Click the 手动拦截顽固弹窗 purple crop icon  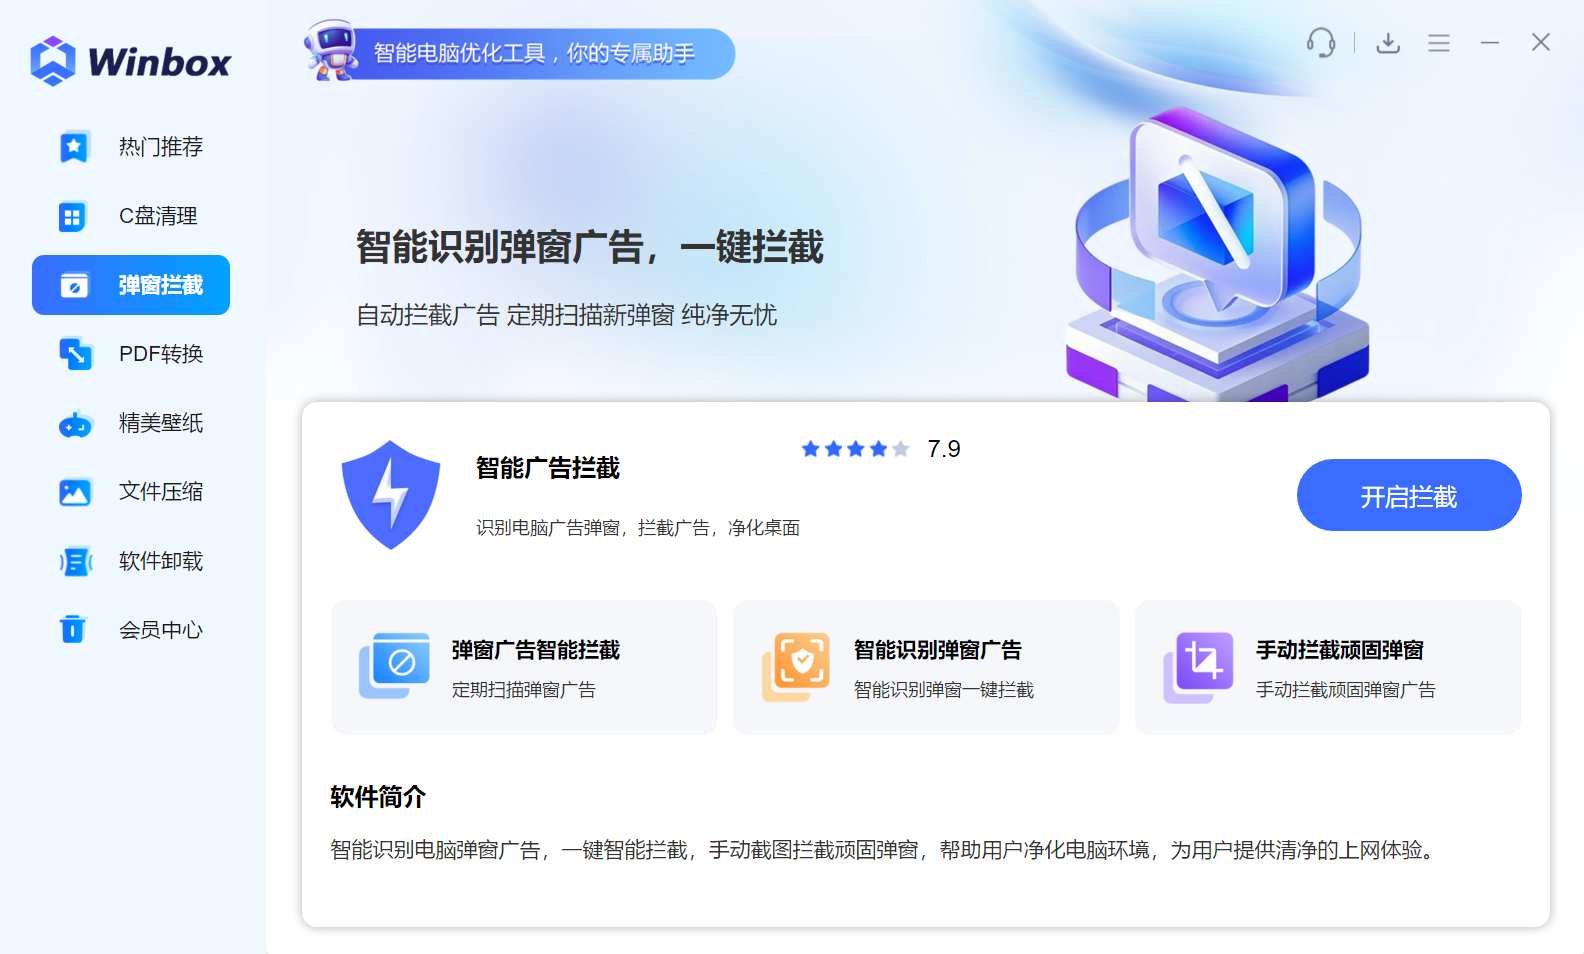pyautogui.click(x=1199, y=665)
